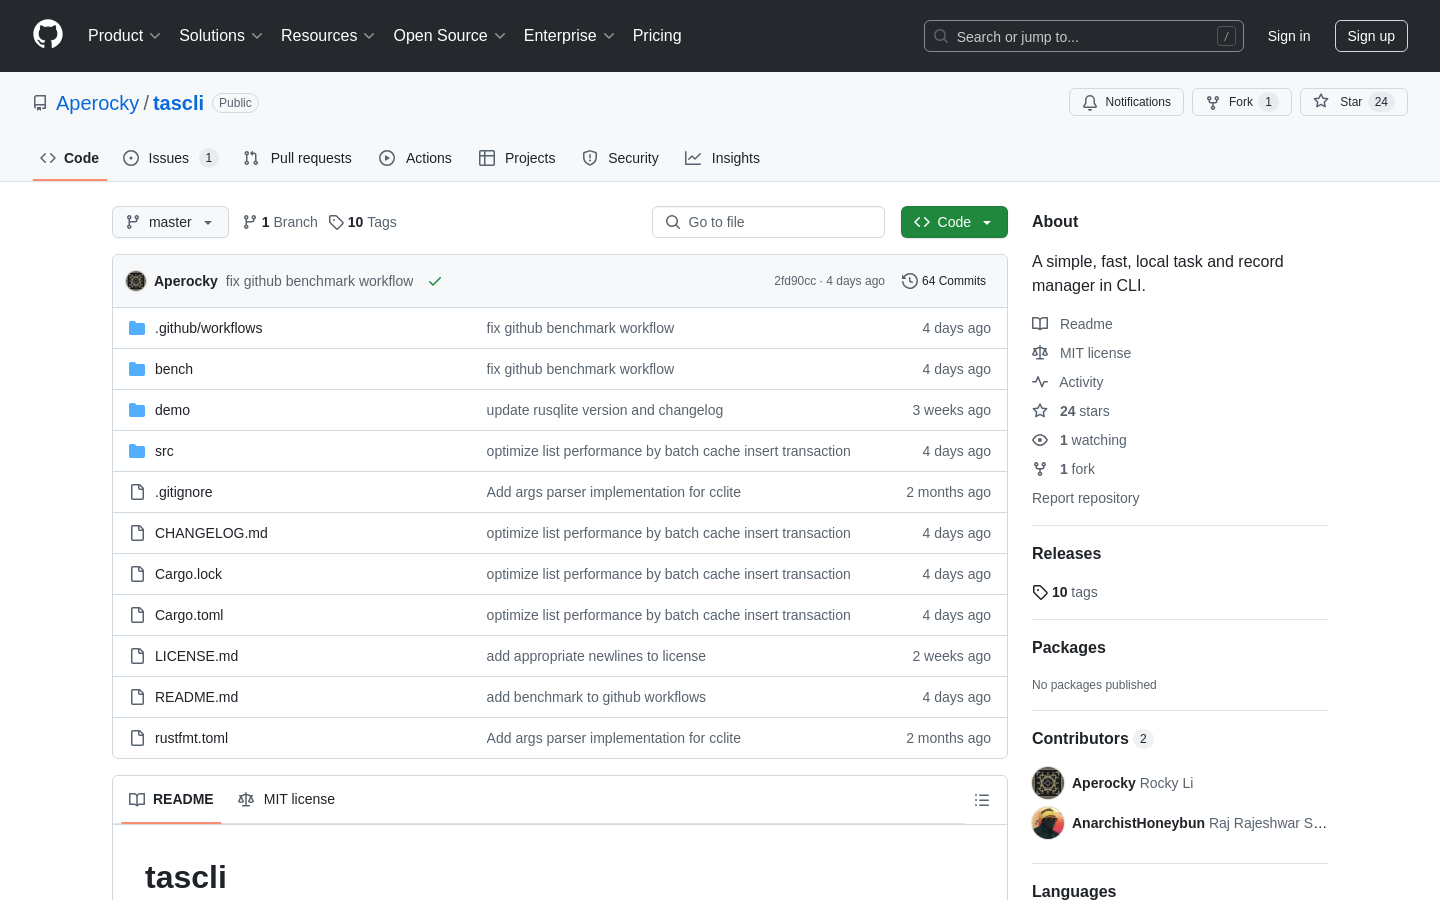View the 64 Commits history

pyautogui.click(x=944, y=281)
